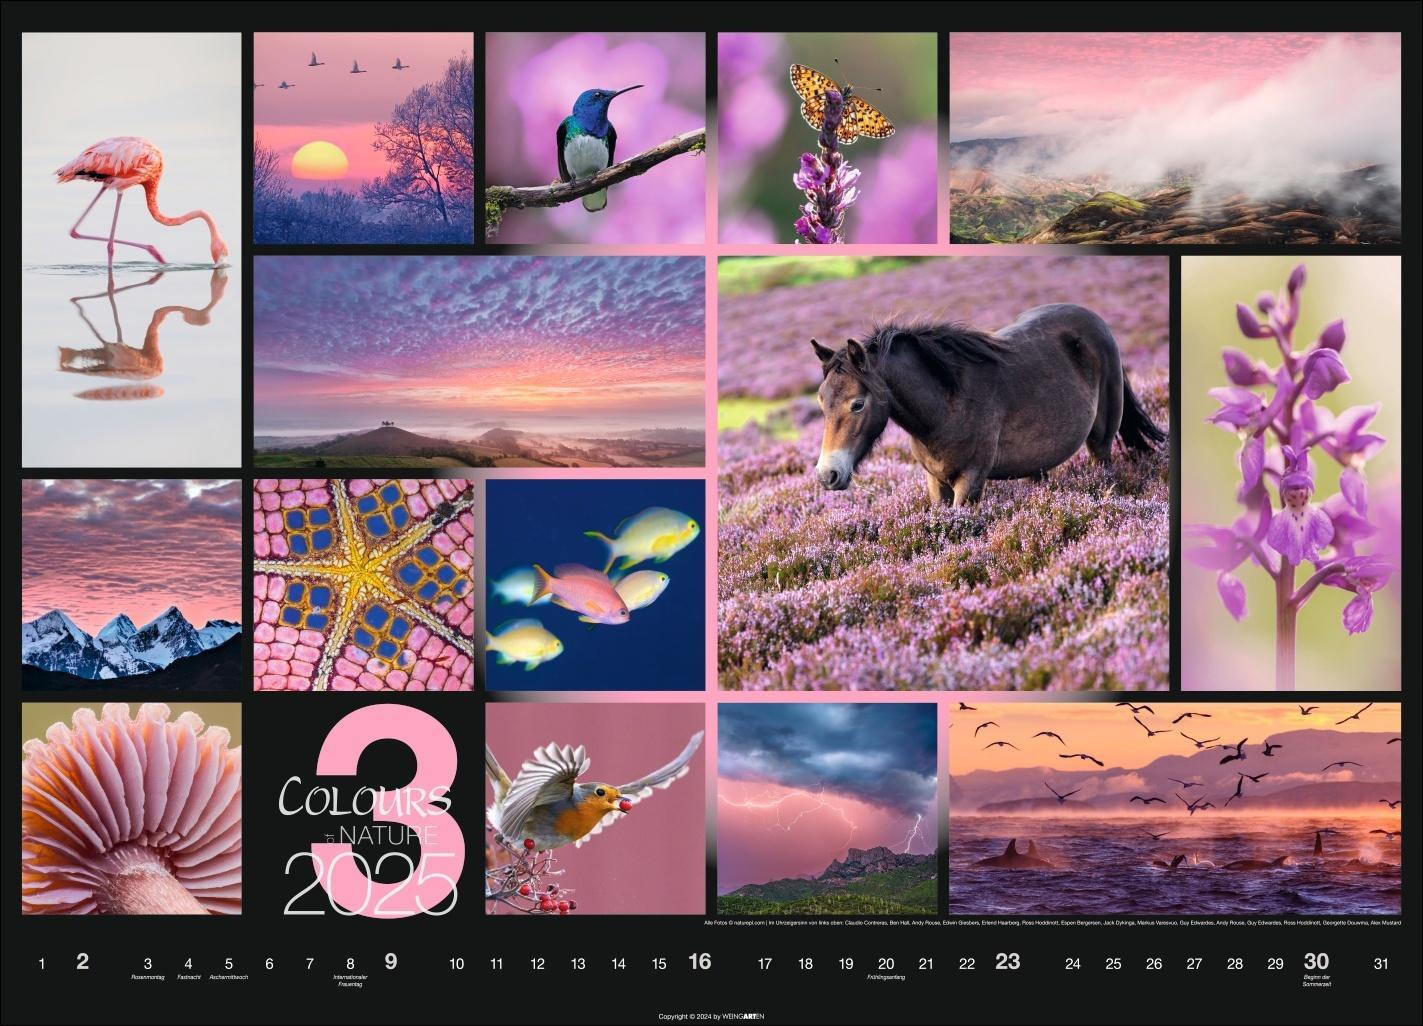Select bold Sunday 16 in the date row
Screen dimensions: 1423x1026
(x=700, y=961)
